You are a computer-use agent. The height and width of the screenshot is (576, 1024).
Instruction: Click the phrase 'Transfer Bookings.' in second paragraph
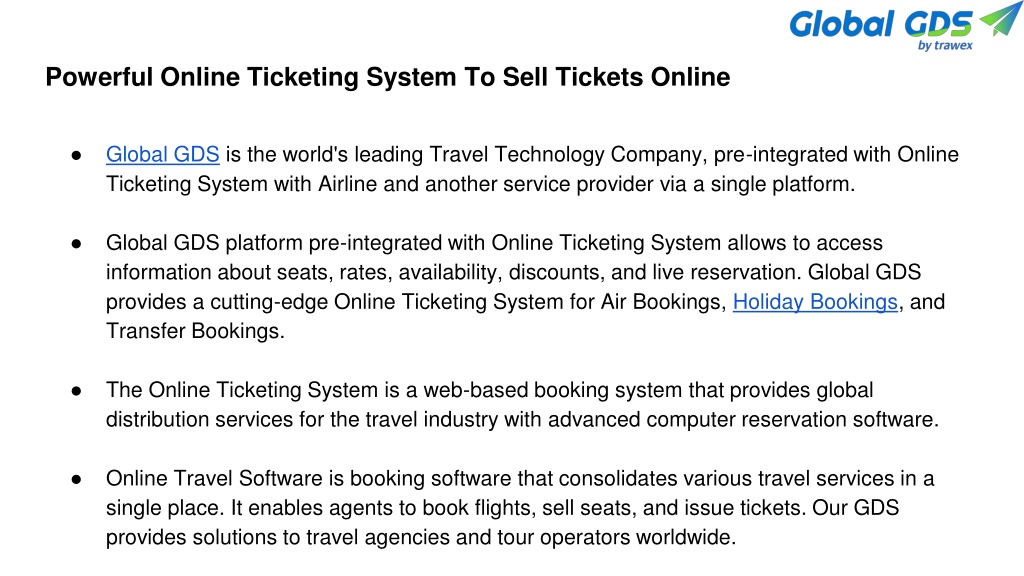(x=195, y=331)
